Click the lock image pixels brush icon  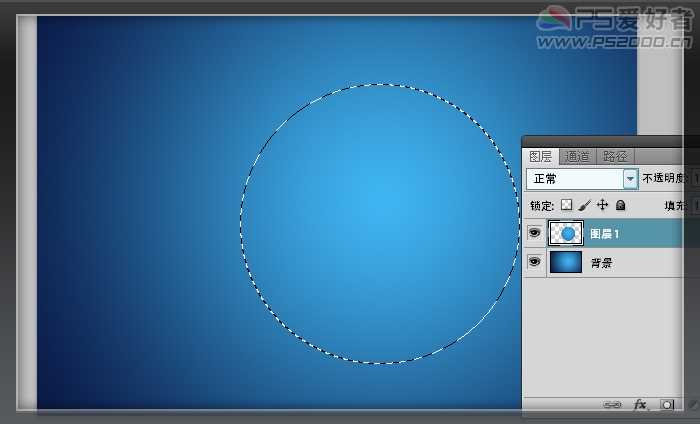585,205
